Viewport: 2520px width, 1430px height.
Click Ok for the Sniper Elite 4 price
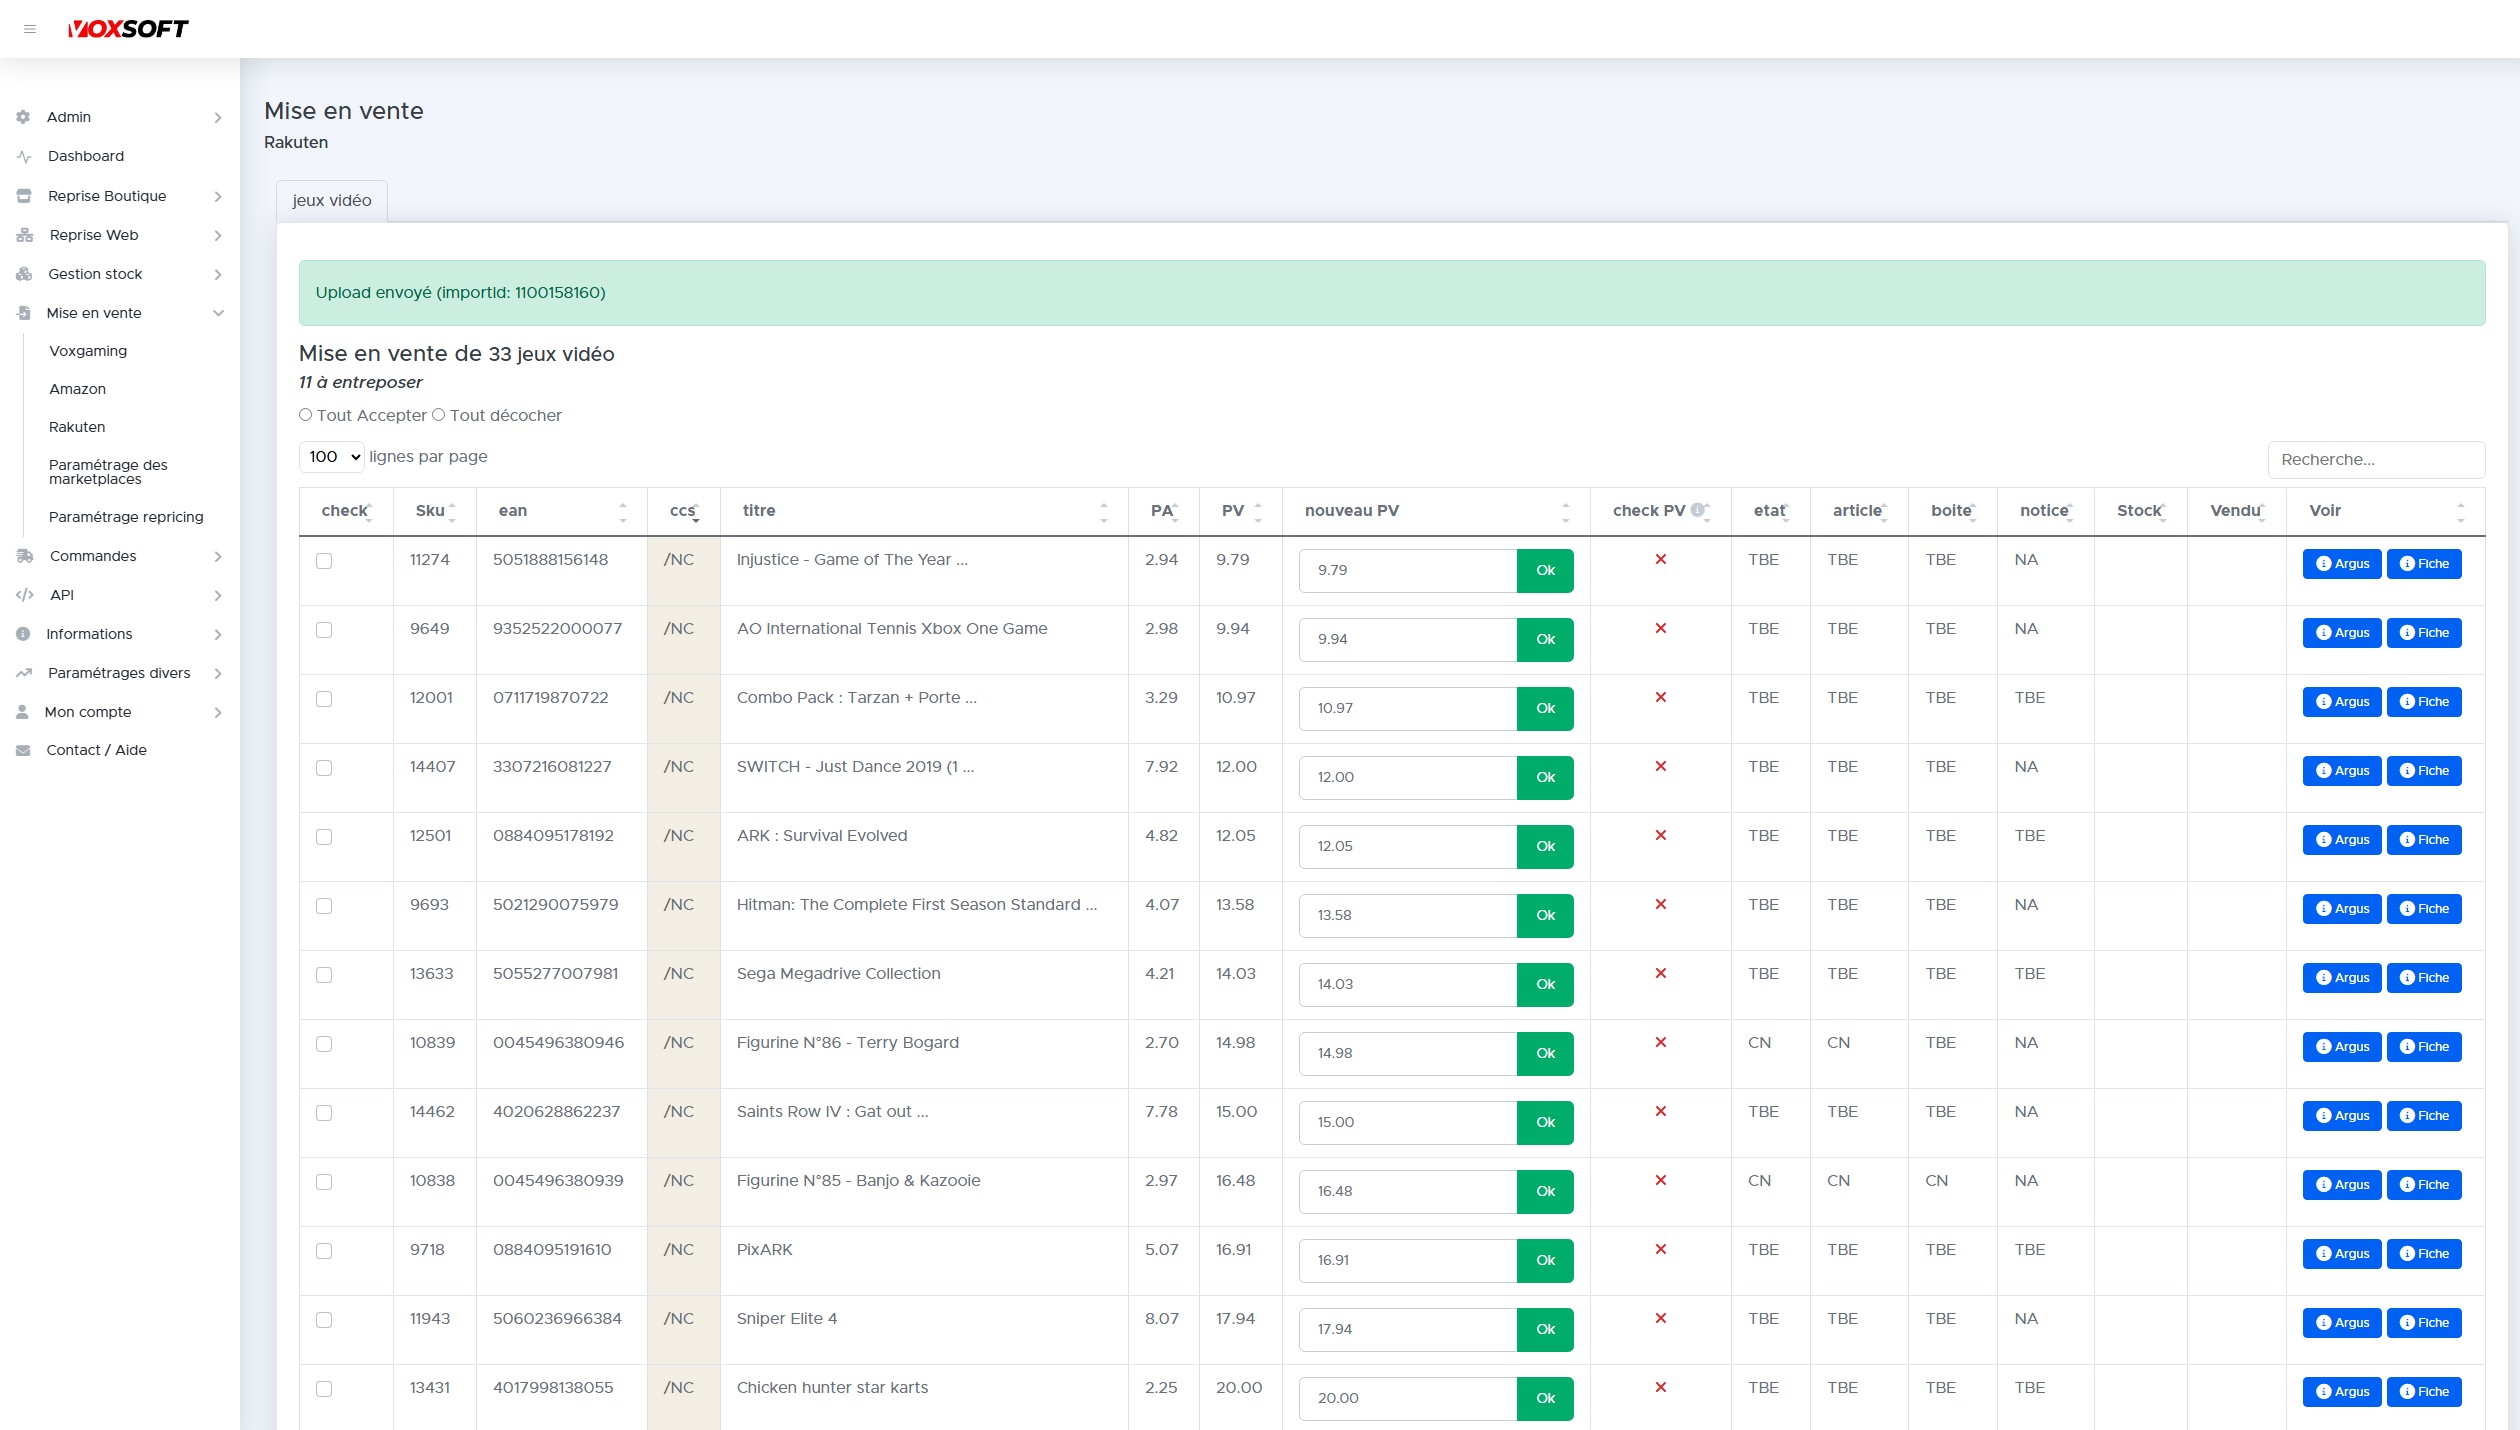click(1545, 1330)
